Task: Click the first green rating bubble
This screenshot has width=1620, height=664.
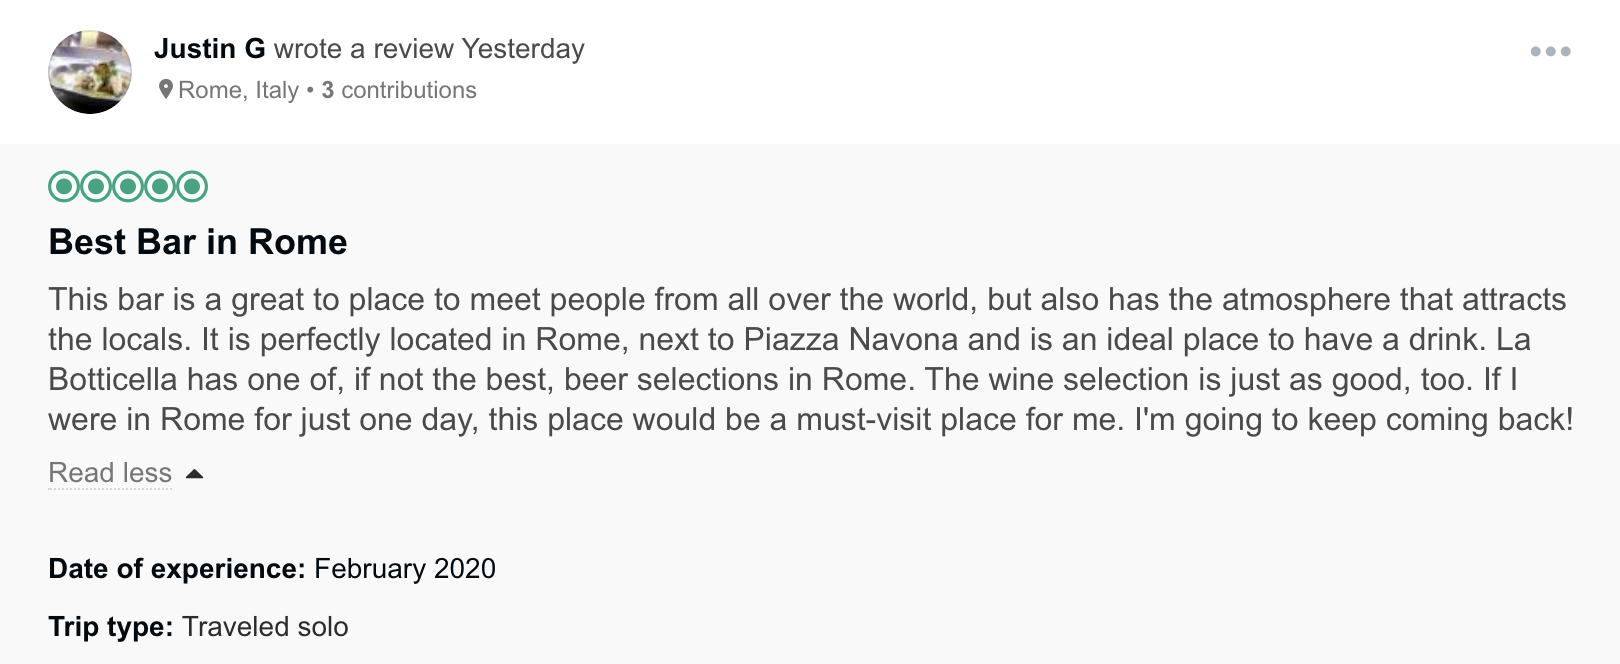Action: (64, 187)
